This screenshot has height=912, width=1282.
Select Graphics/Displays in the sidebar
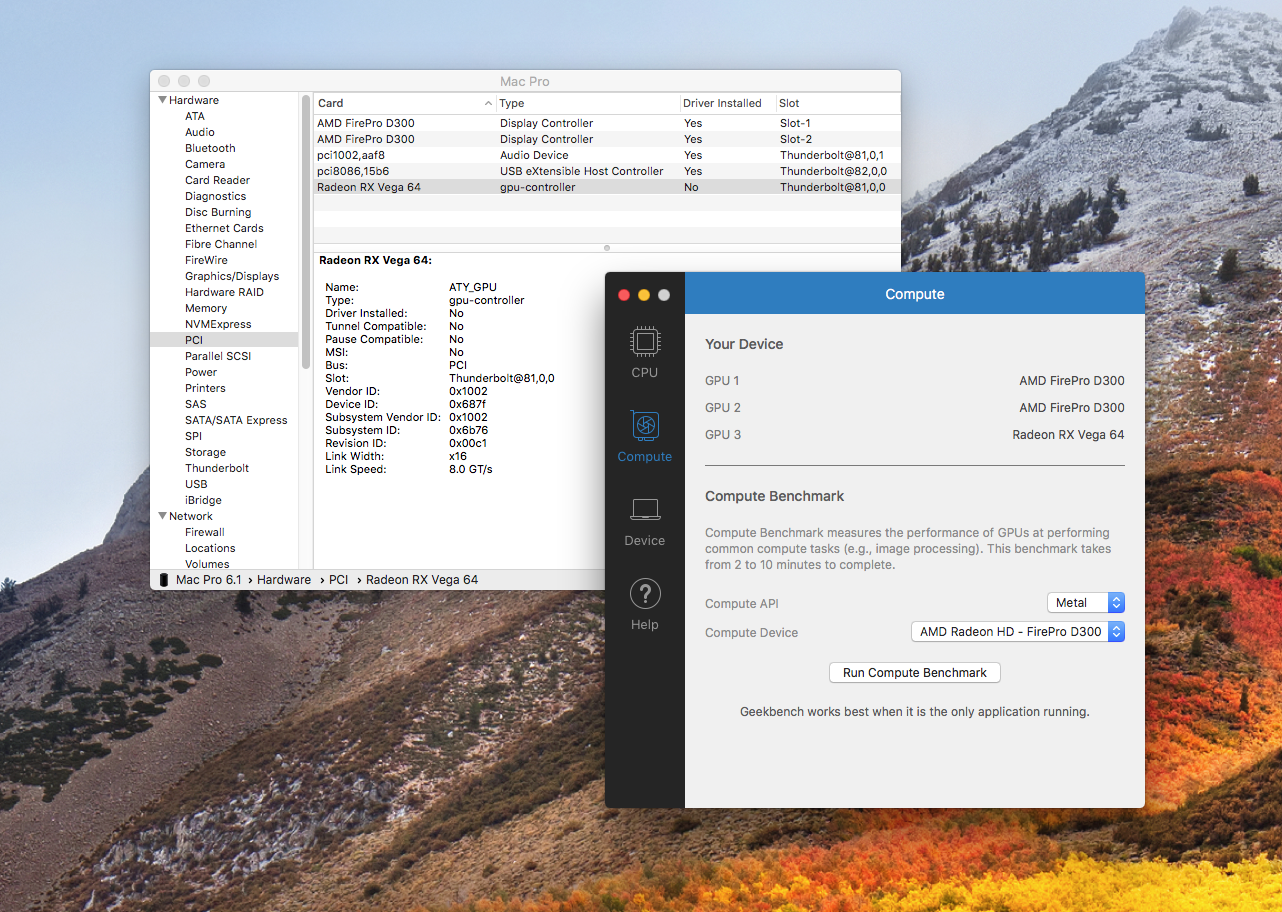pos(232,276)
